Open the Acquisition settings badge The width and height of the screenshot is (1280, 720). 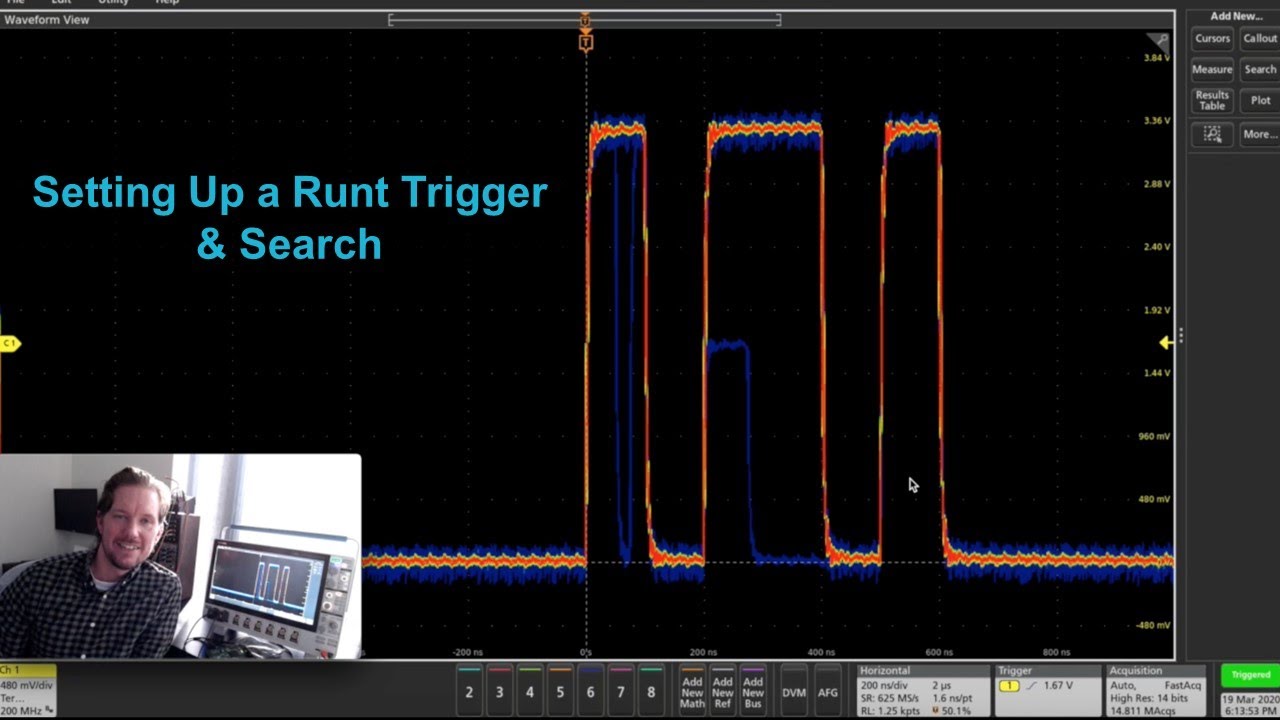(x=1158, y=690)
